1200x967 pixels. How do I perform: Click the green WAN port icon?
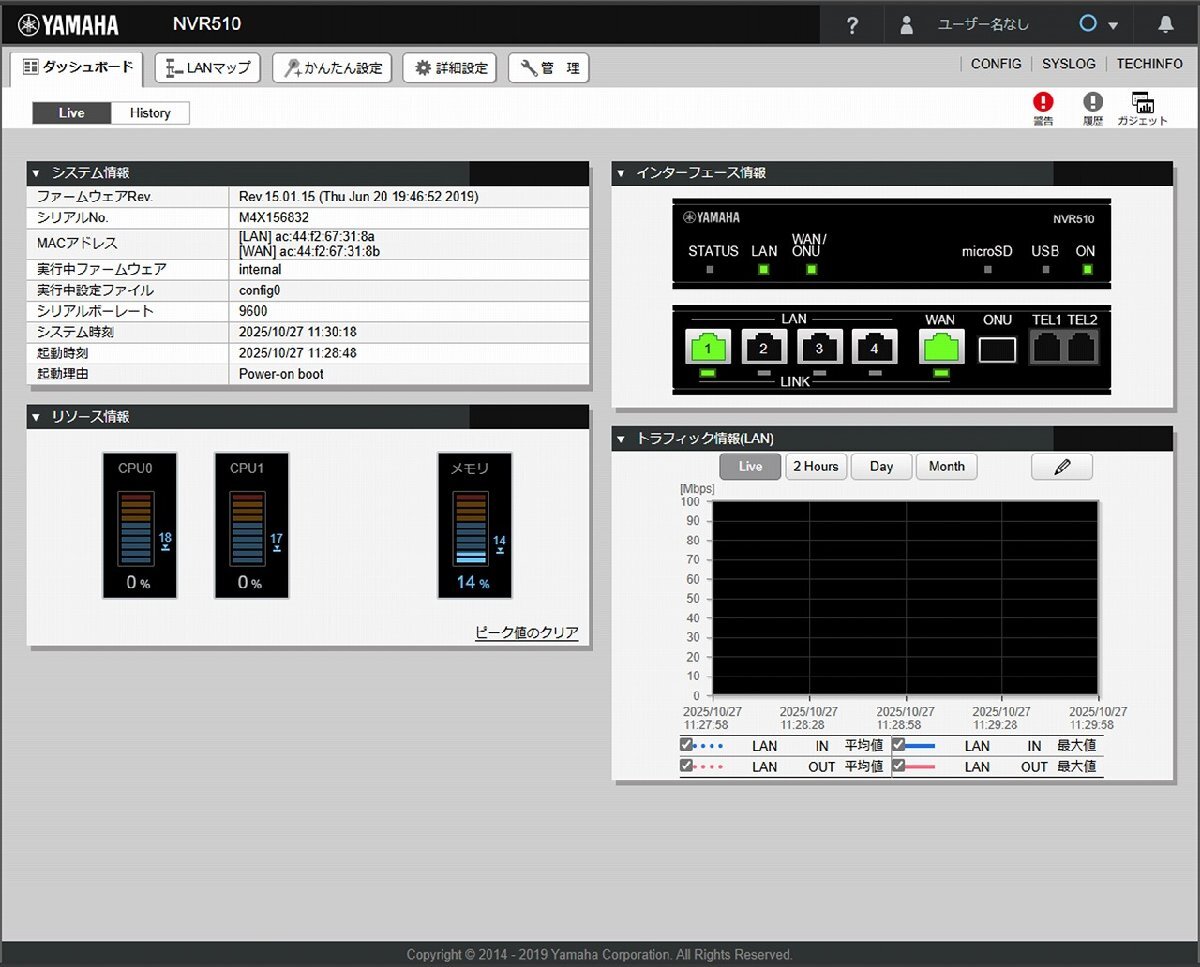coord(941,347)
